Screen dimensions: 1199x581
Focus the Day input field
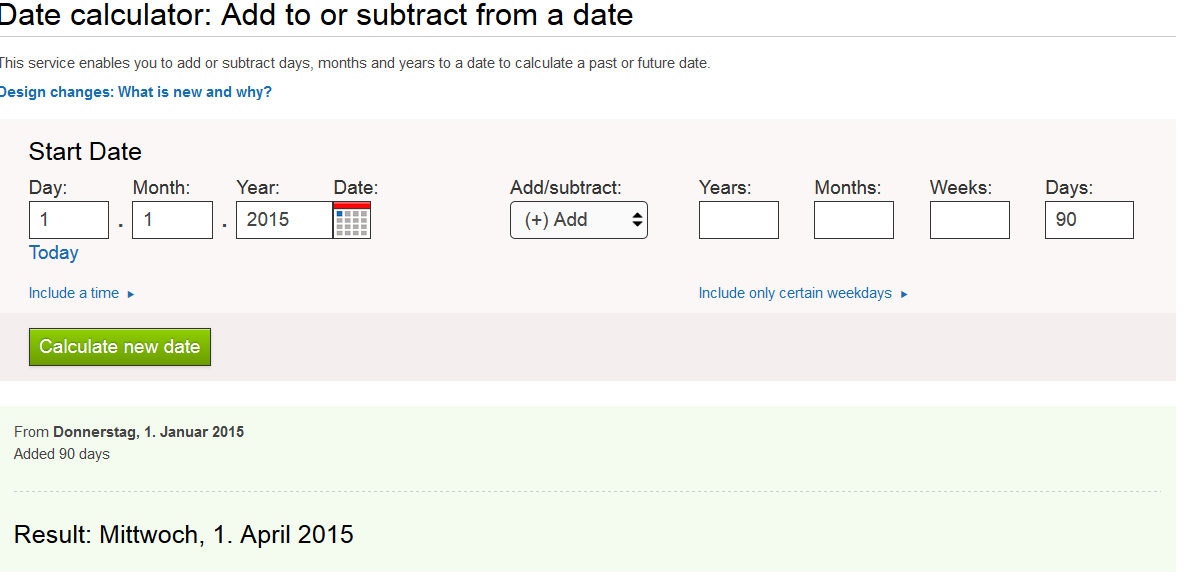(69, 220)
